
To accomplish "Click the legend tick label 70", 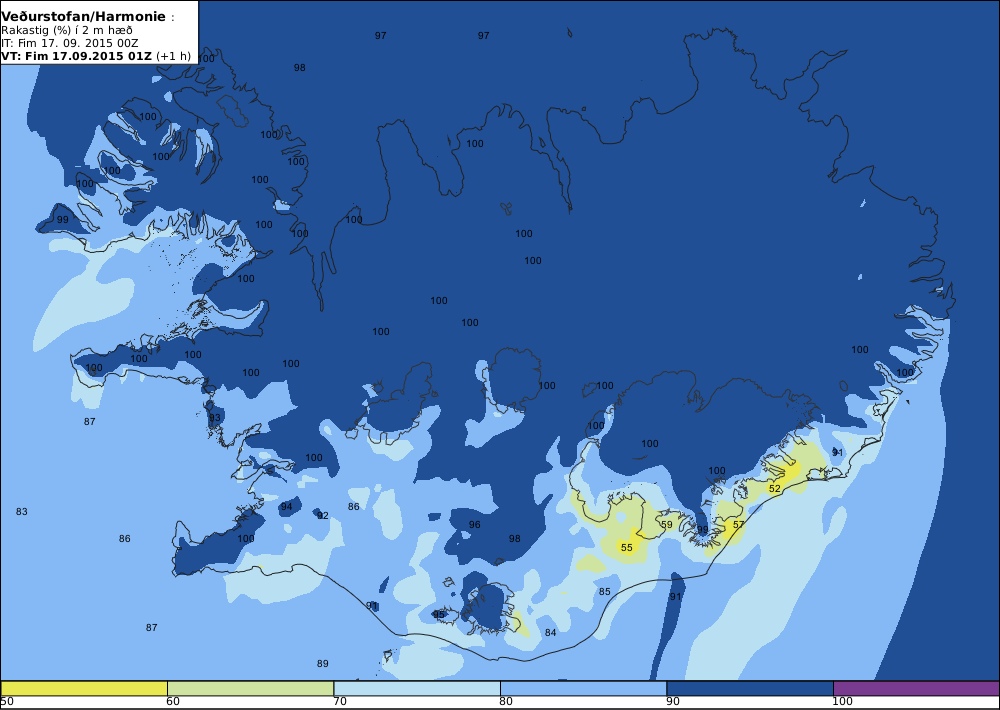I will click(x=340, y=702).
